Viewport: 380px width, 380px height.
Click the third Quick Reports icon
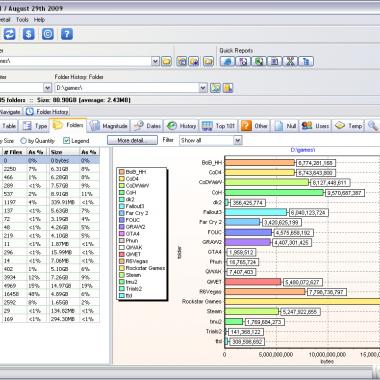pyautogui.click(x=259, y=61)
